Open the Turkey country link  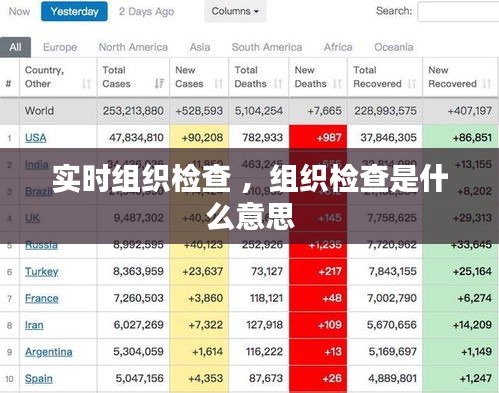[42, 272]
